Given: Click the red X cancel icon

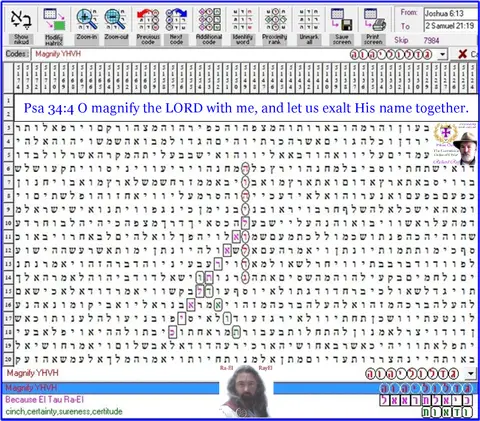Looking at the screenshot, I should coord(462,54).
